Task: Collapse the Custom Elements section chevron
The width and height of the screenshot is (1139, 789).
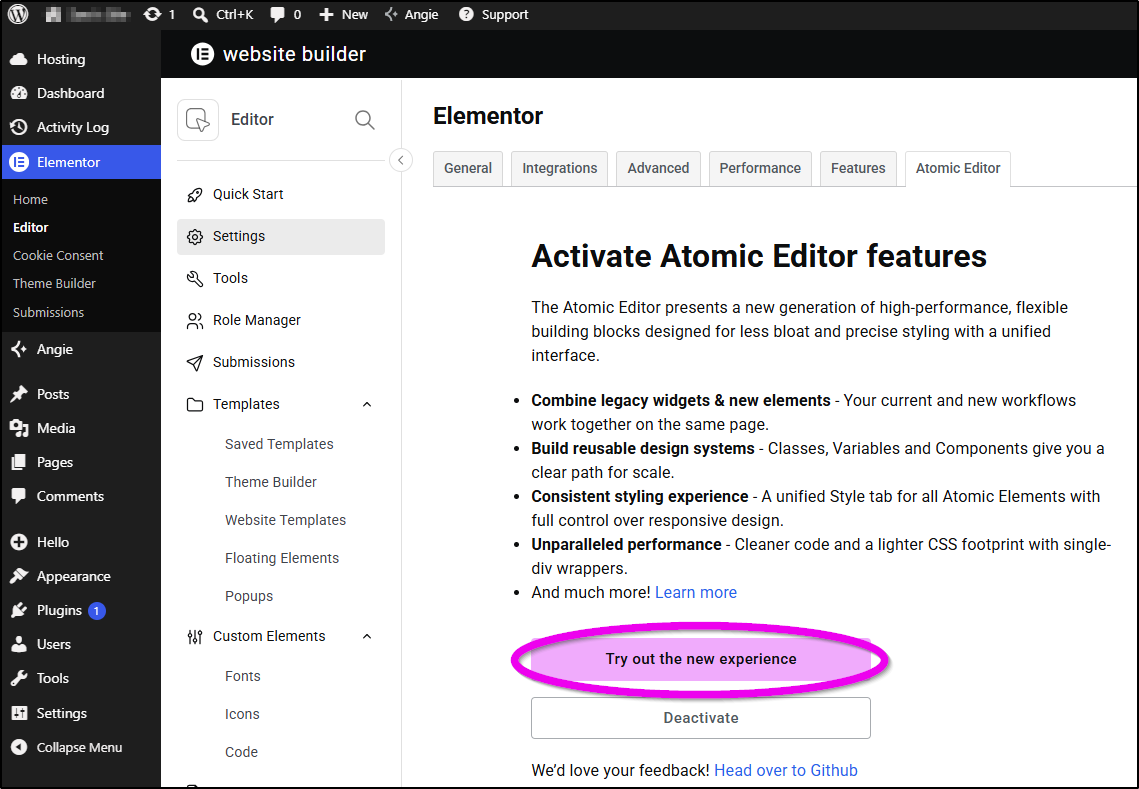Action: click(x=367, y=636)
